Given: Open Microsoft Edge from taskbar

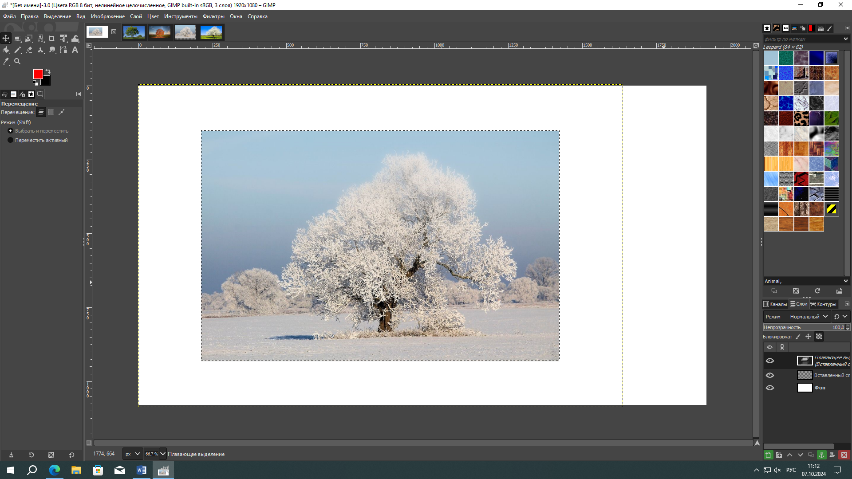Looking at the screenshot, I should click(54, 470).
